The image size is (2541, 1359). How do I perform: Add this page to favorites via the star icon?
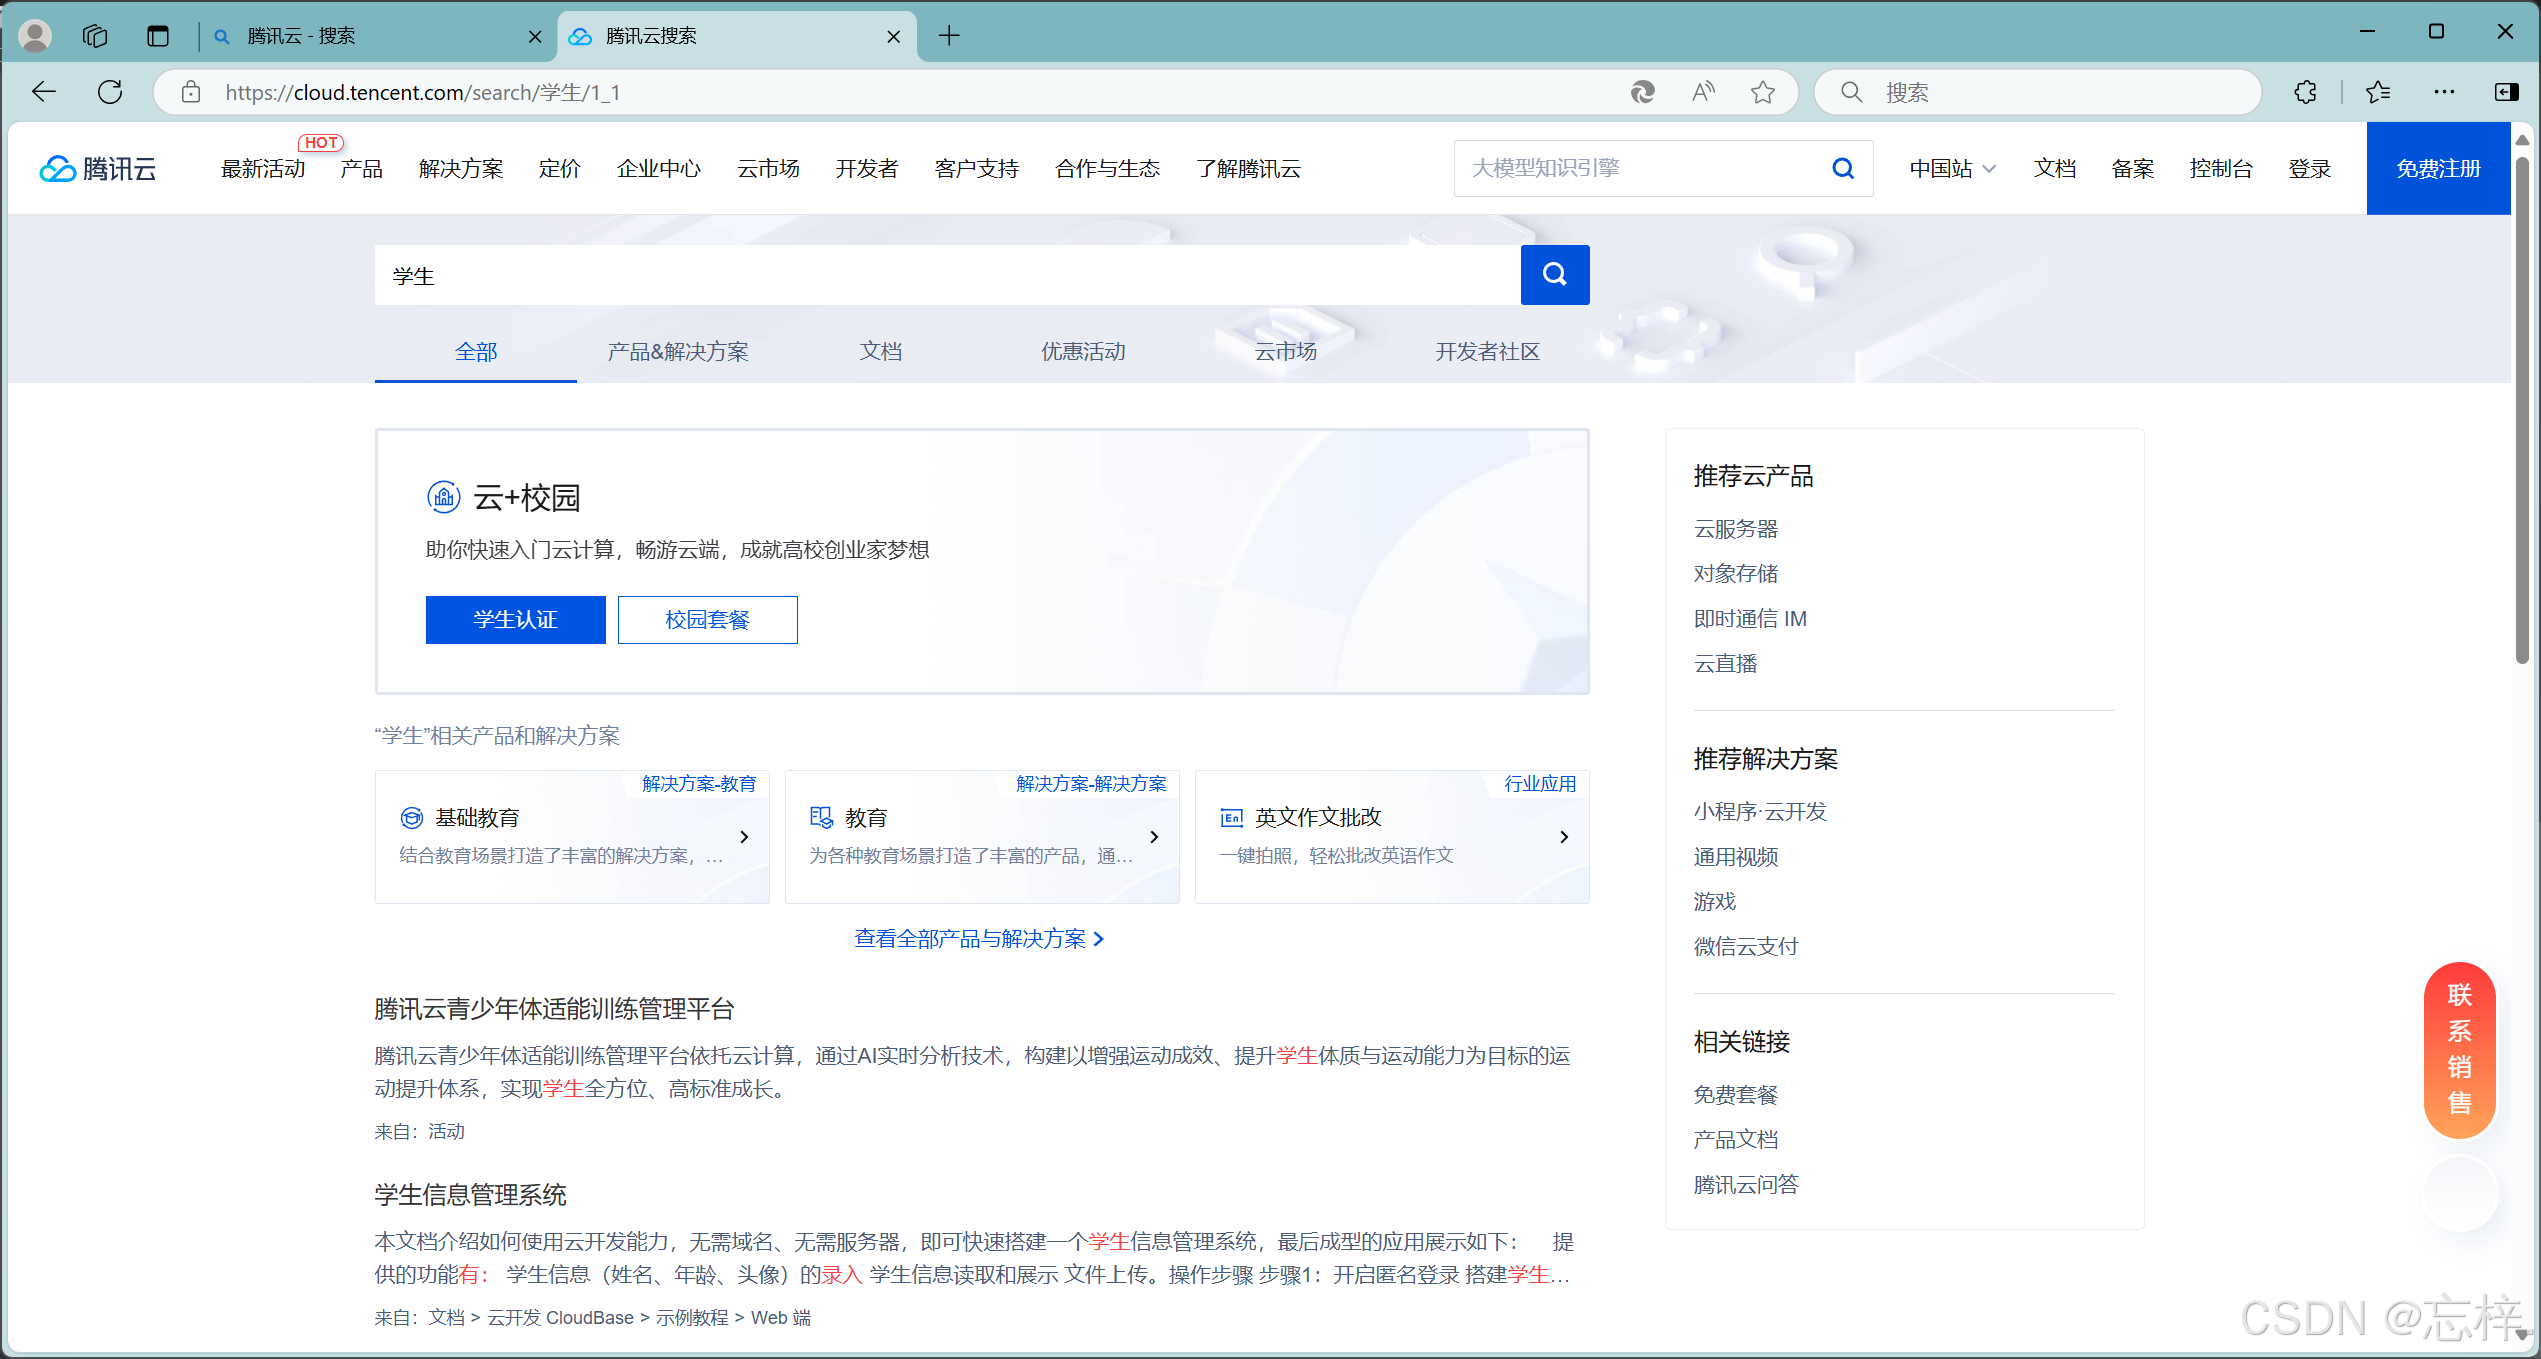pos(1762,92)
